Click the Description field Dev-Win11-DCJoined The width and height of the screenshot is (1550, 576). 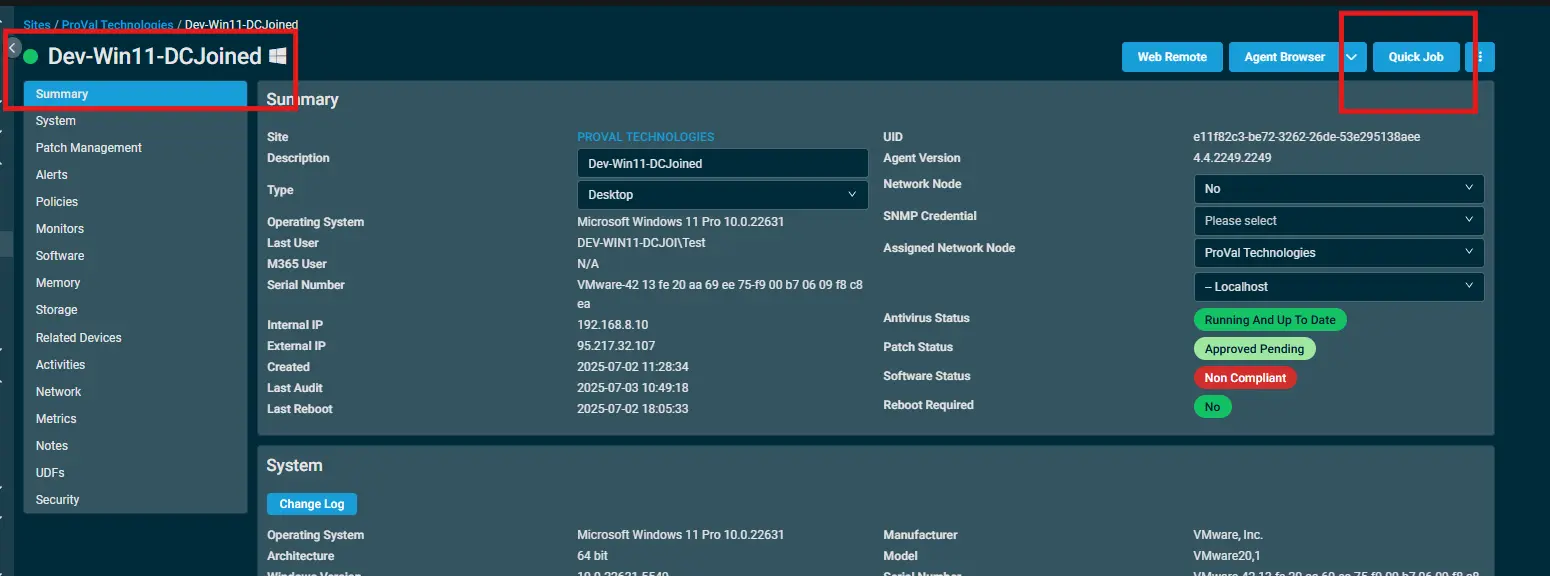click(722, 163)
